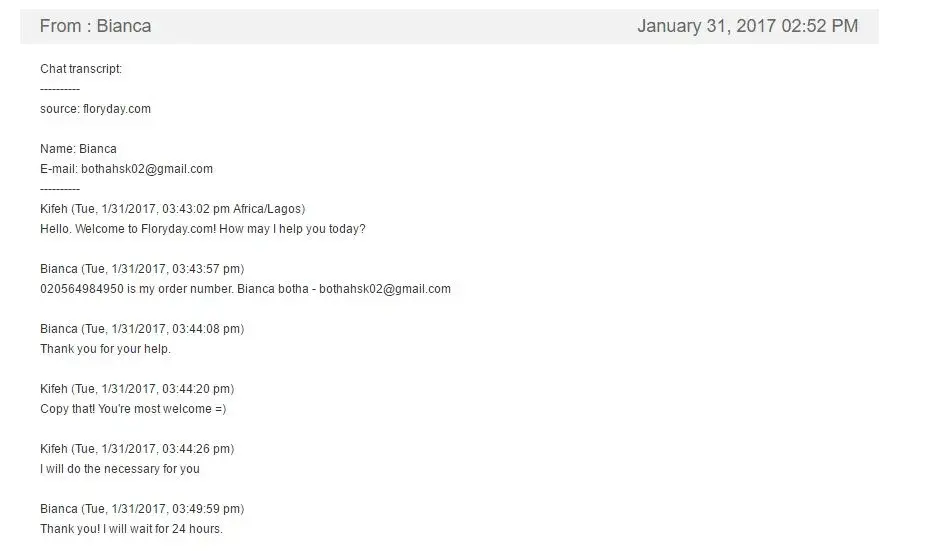Click Kifeh's 03:43:02 pm Africa/Lagos timestamp
The image size is (925, 551).
[172, 209]
